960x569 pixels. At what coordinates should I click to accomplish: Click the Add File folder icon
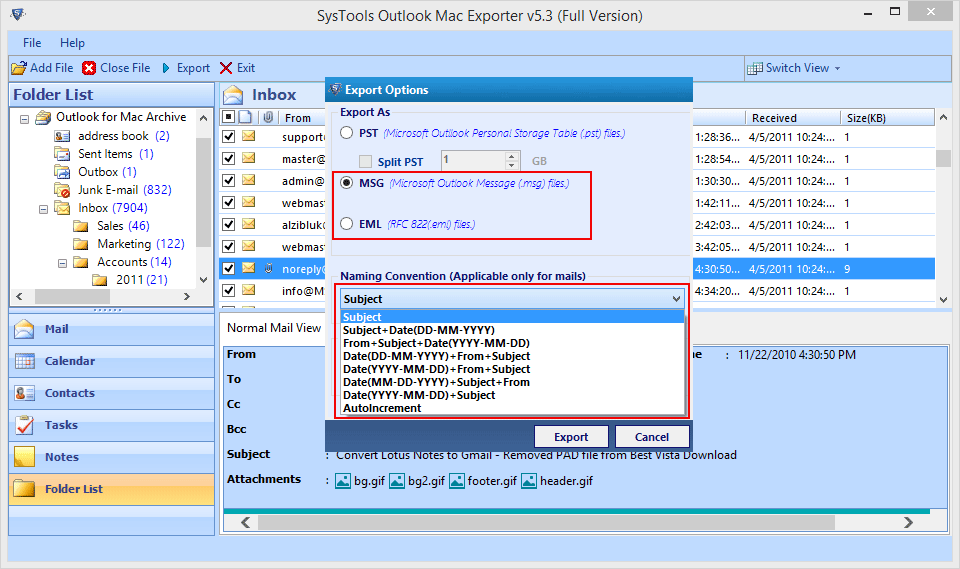(19, 68)
